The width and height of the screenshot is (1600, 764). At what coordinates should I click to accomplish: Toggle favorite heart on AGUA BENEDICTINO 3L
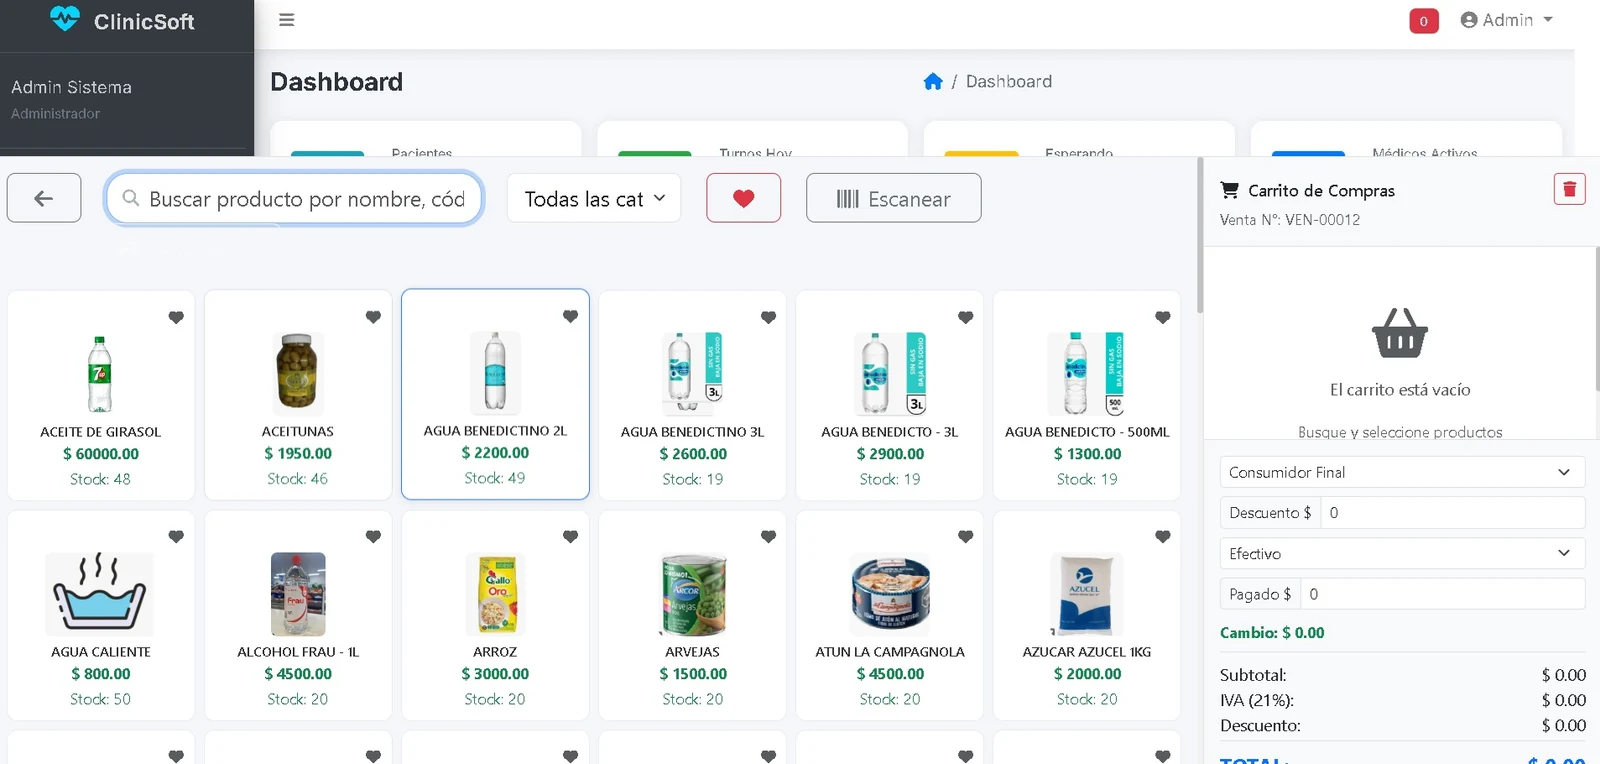pyautogui.click(x=768, y=317)
